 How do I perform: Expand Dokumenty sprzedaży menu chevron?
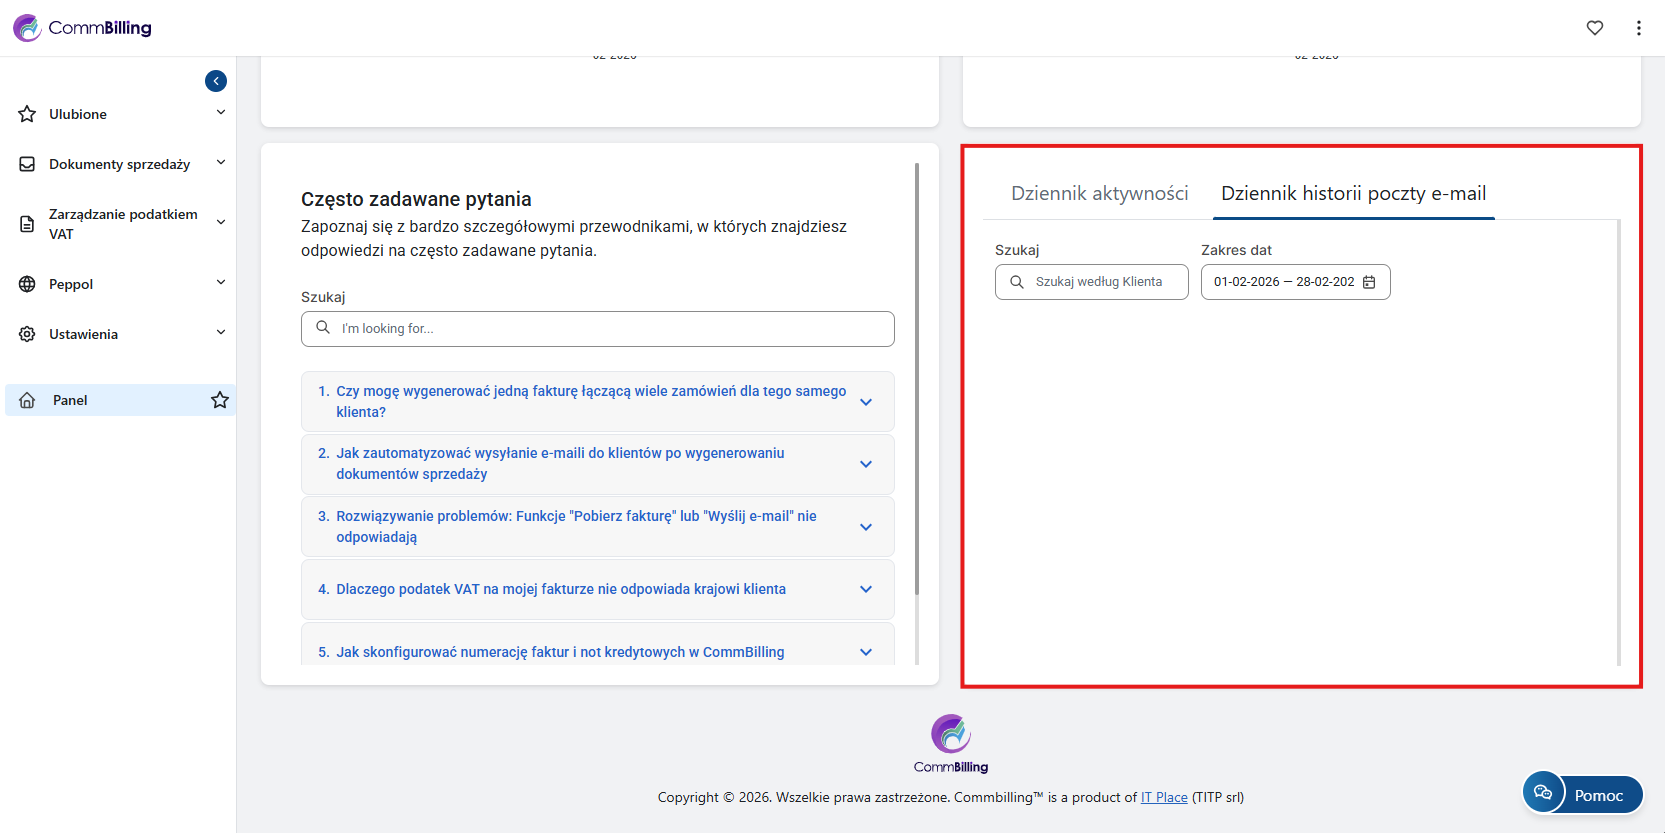(221, 163)
